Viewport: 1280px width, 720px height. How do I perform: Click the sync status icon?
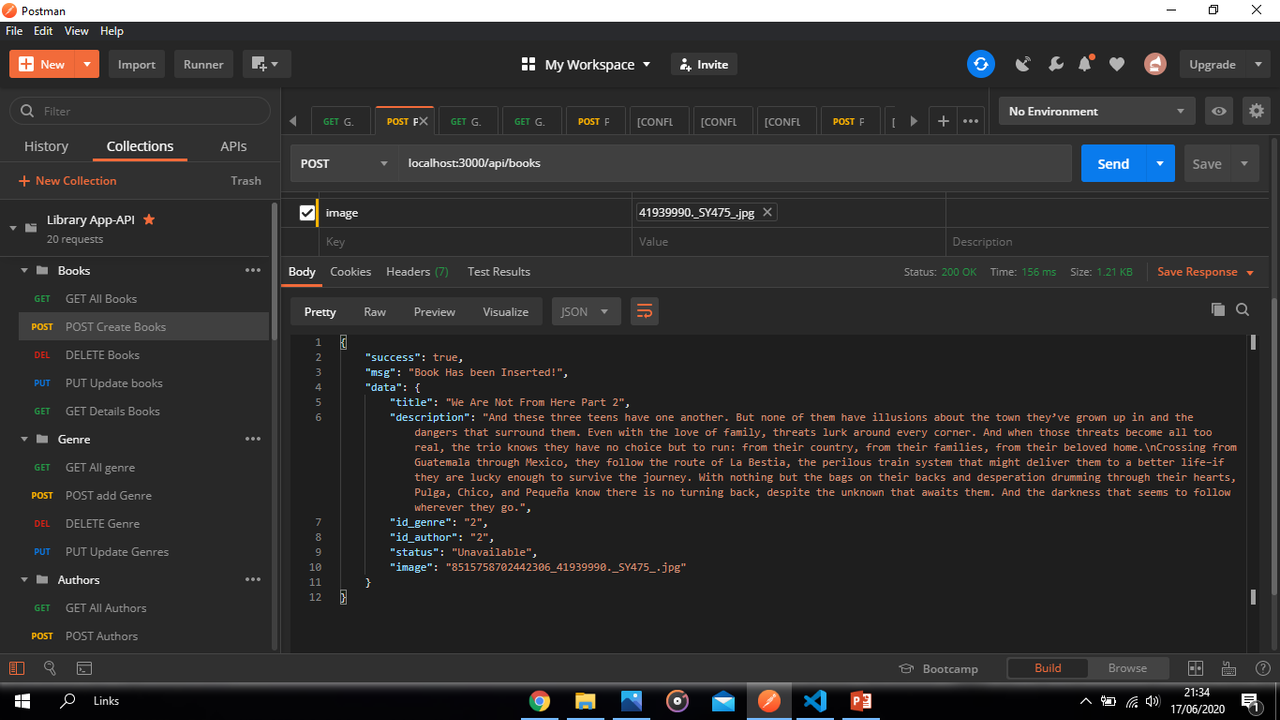pyautogui.click(x=981, y=63)
